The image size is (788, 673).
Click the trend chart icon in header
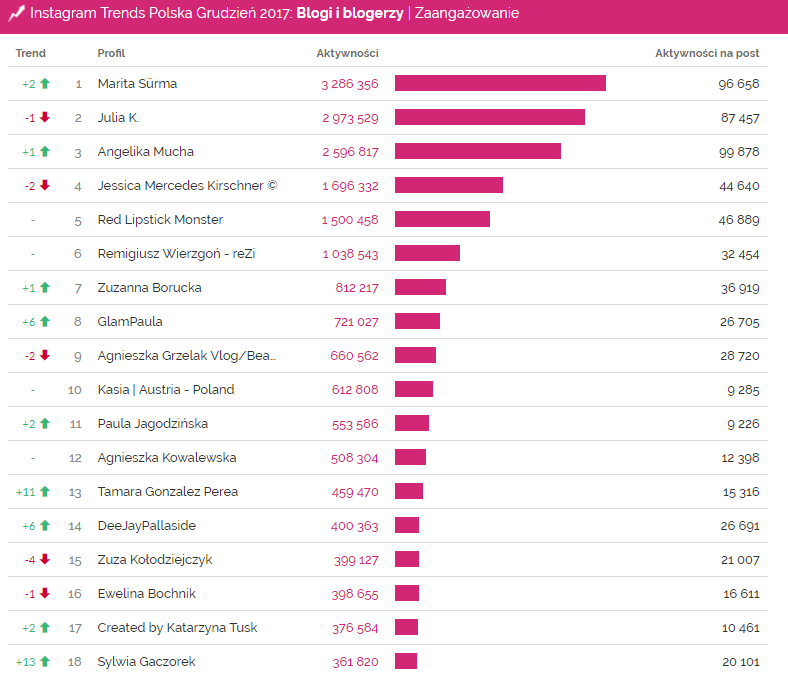coord(16,14)
